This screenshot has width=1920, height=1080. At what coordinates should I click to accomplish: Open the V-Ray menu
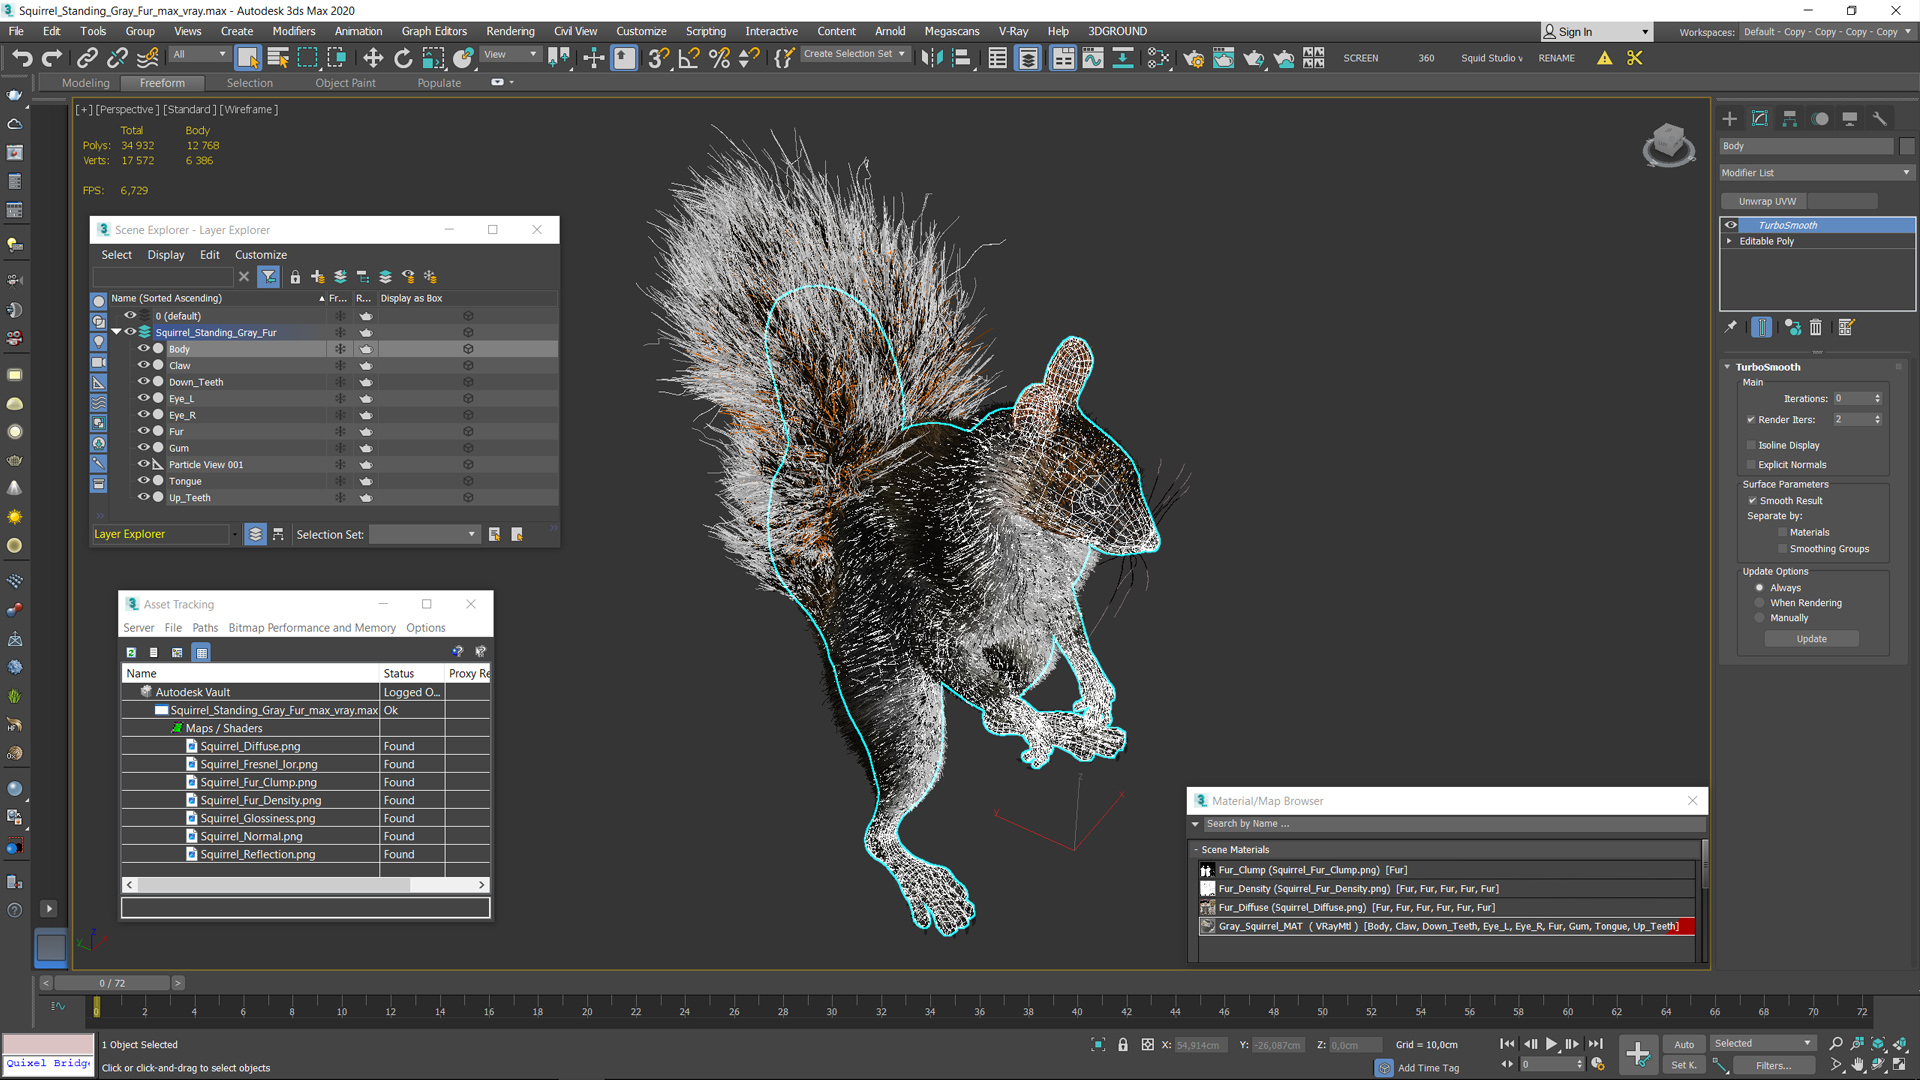pos(1013,31)
